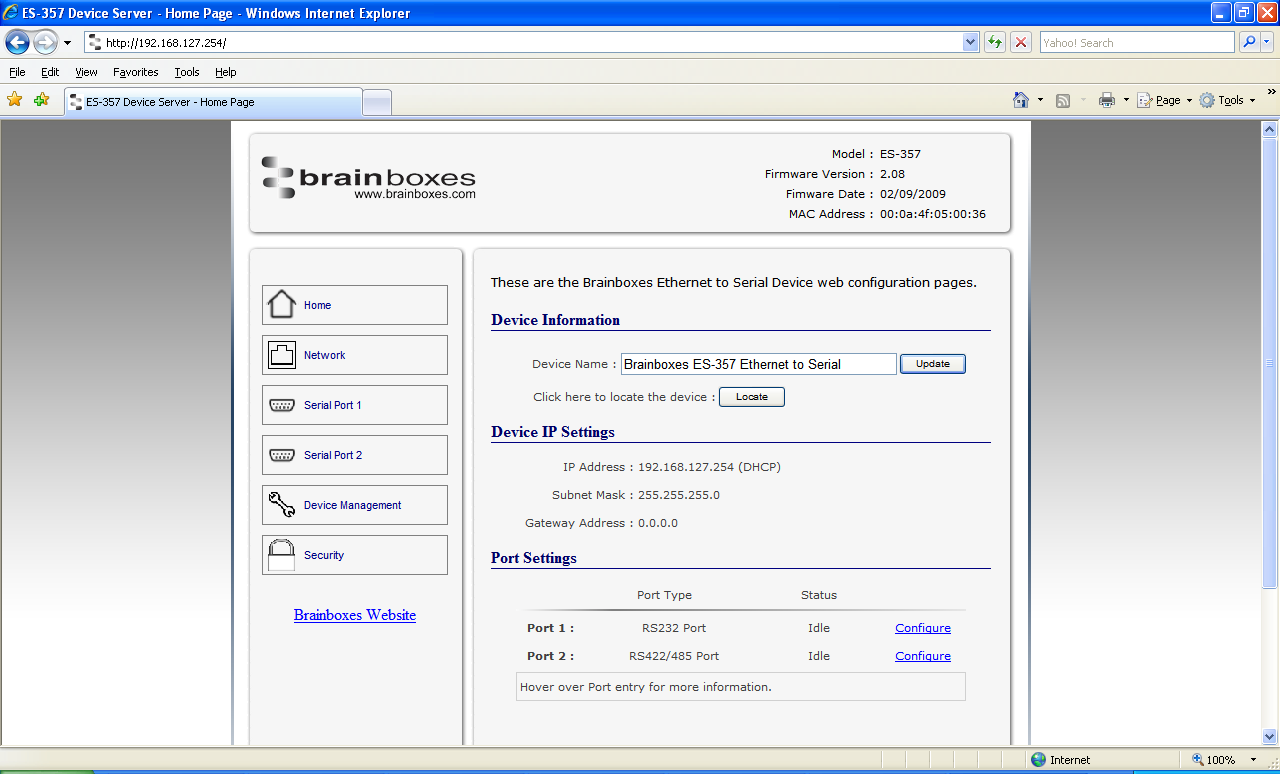Viewport: 1280px width, 774px height.
Task: Select the Network icon in the sidebar
Action: tap(281, 354)
